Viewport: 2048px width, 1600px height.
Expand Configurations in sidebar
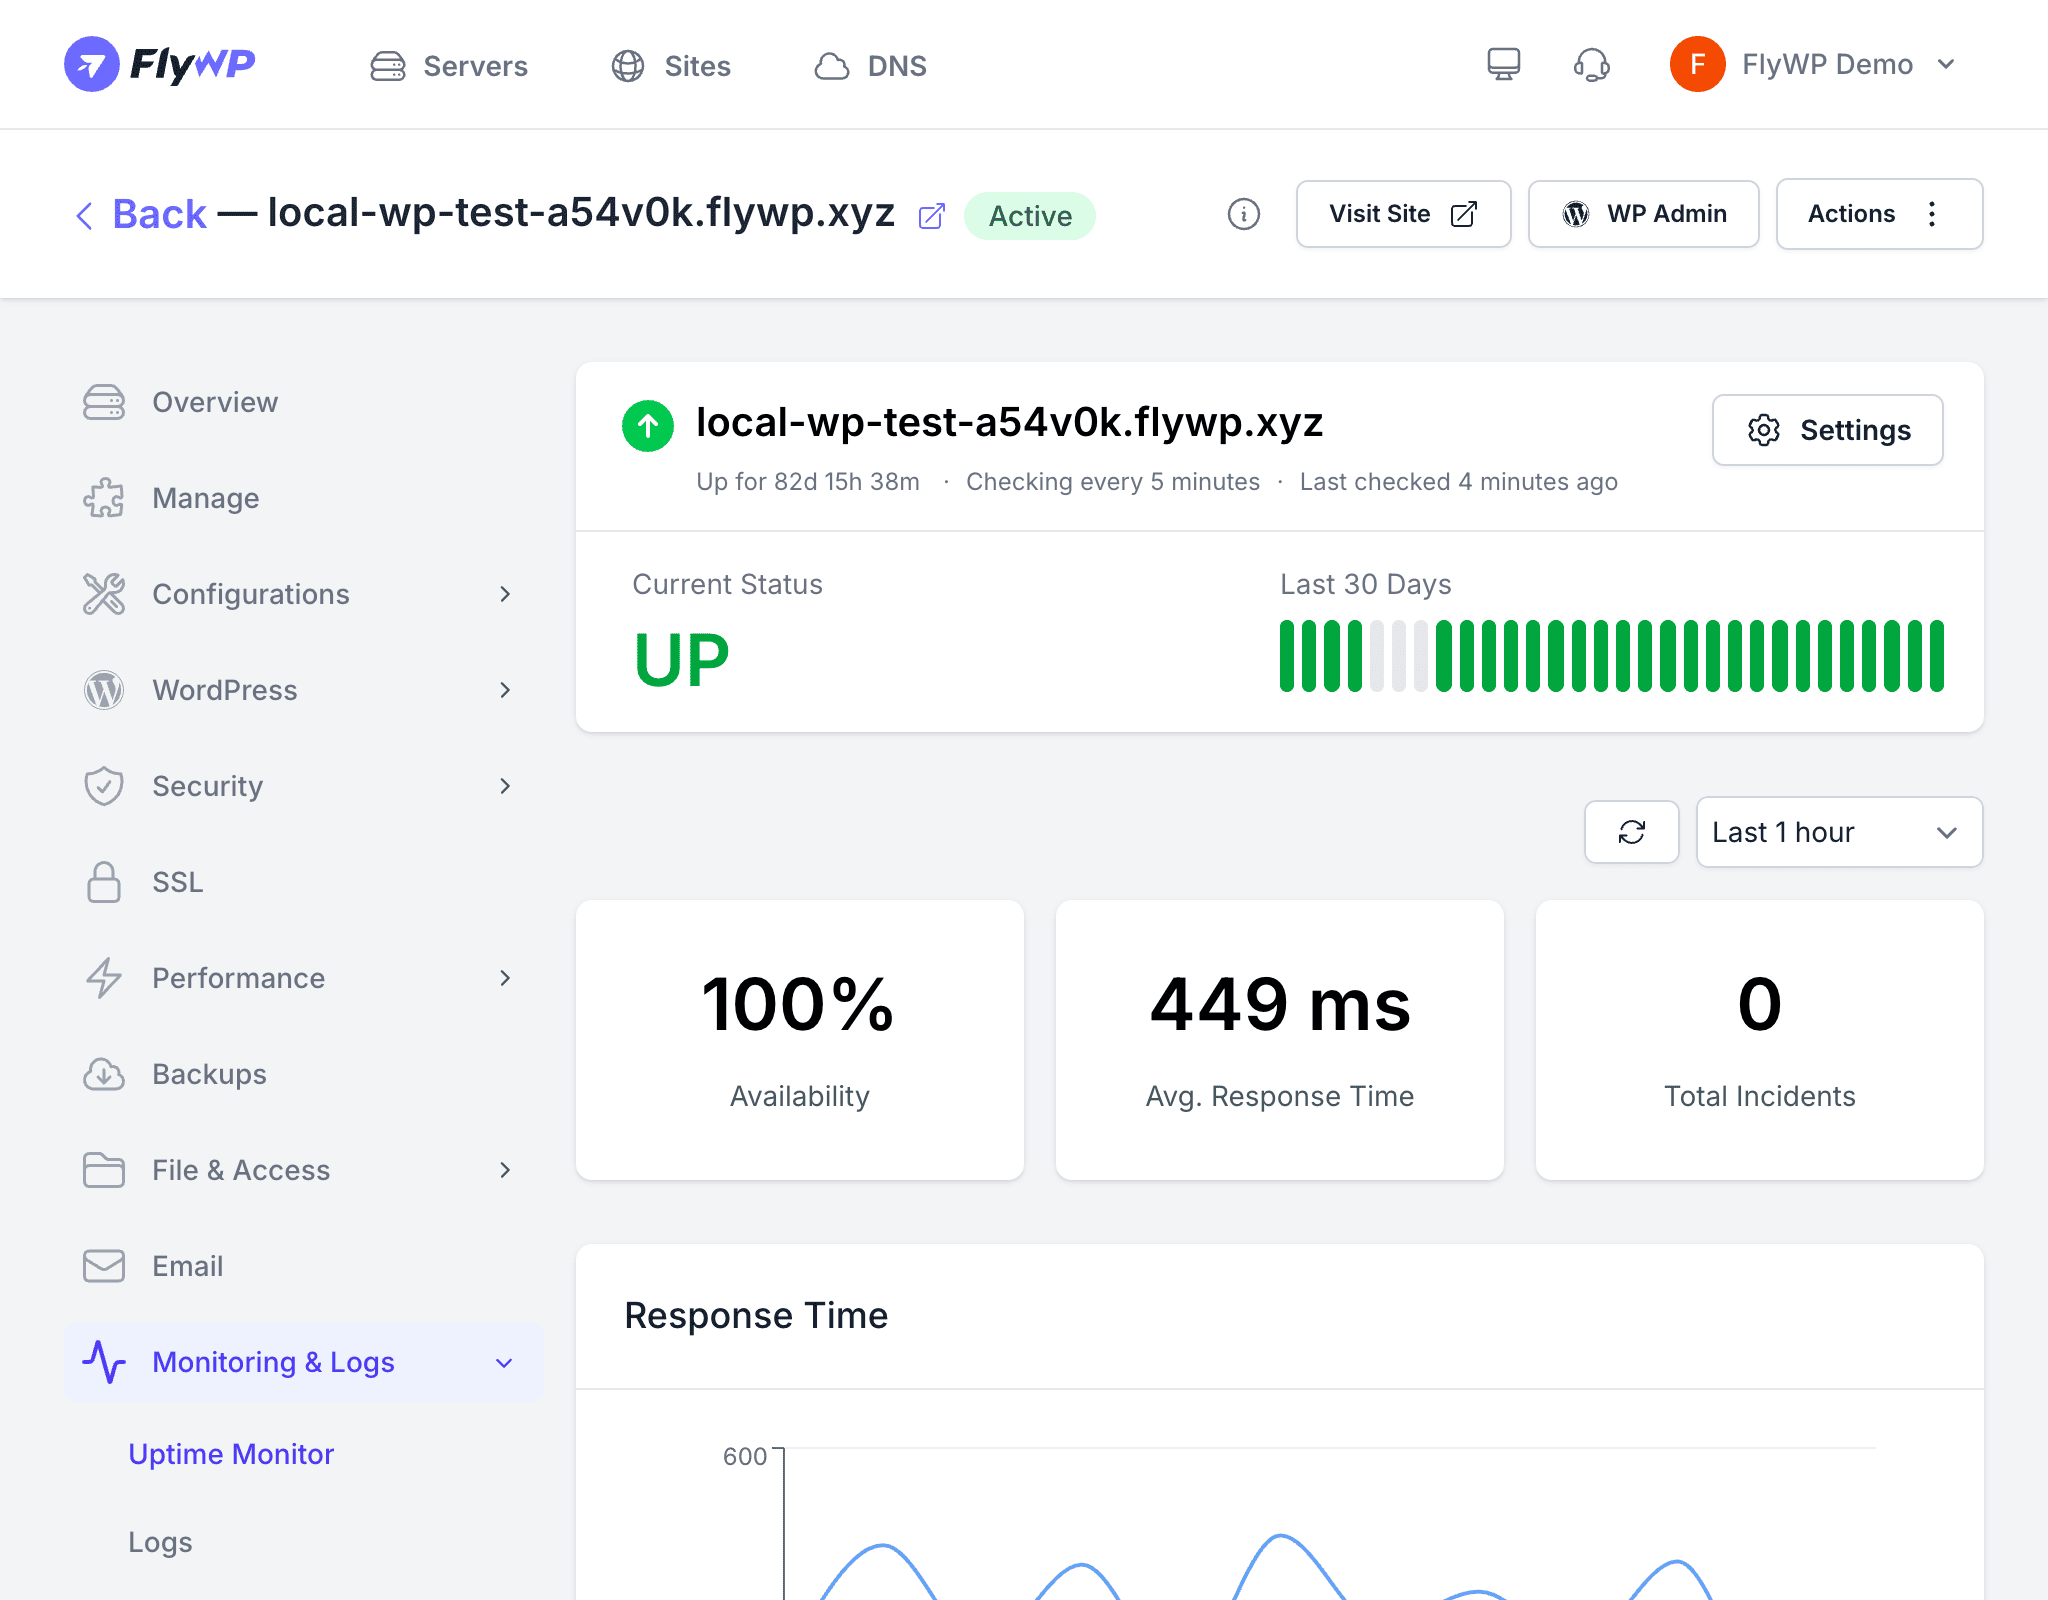[304, 594]
